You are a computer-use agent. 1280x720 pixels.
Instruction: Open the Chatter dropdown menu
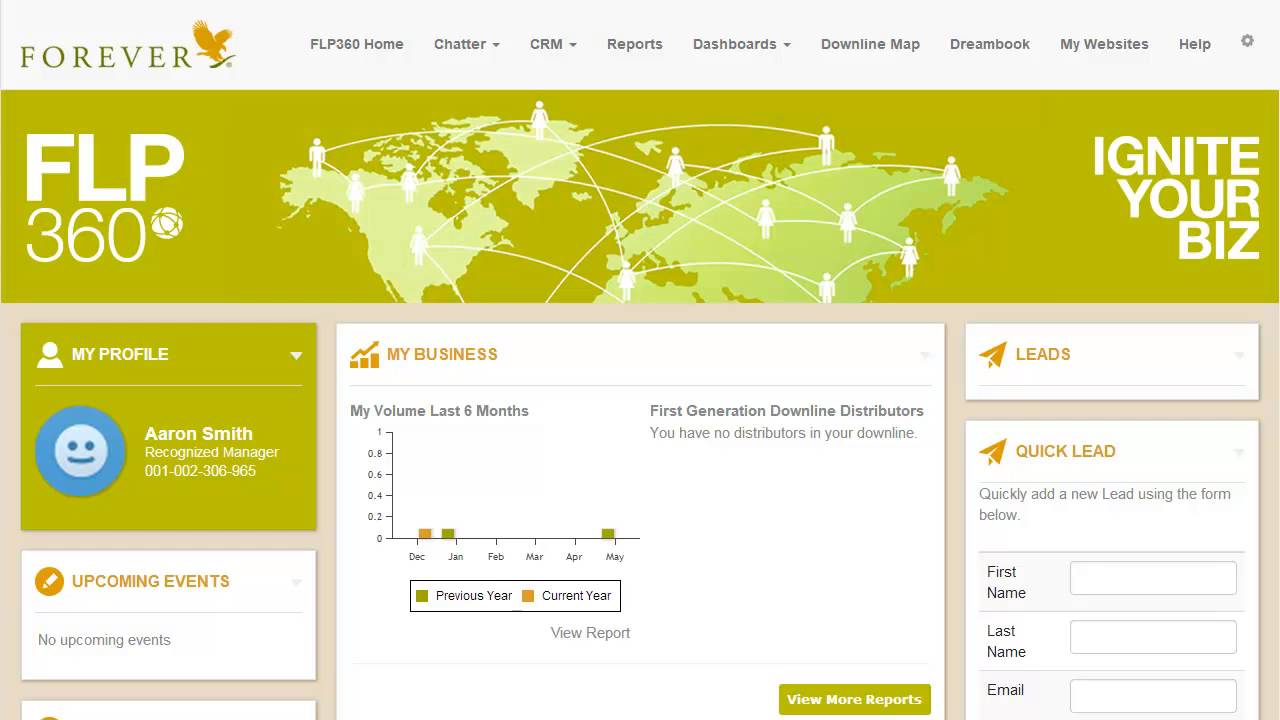click(x=467, y=44)
